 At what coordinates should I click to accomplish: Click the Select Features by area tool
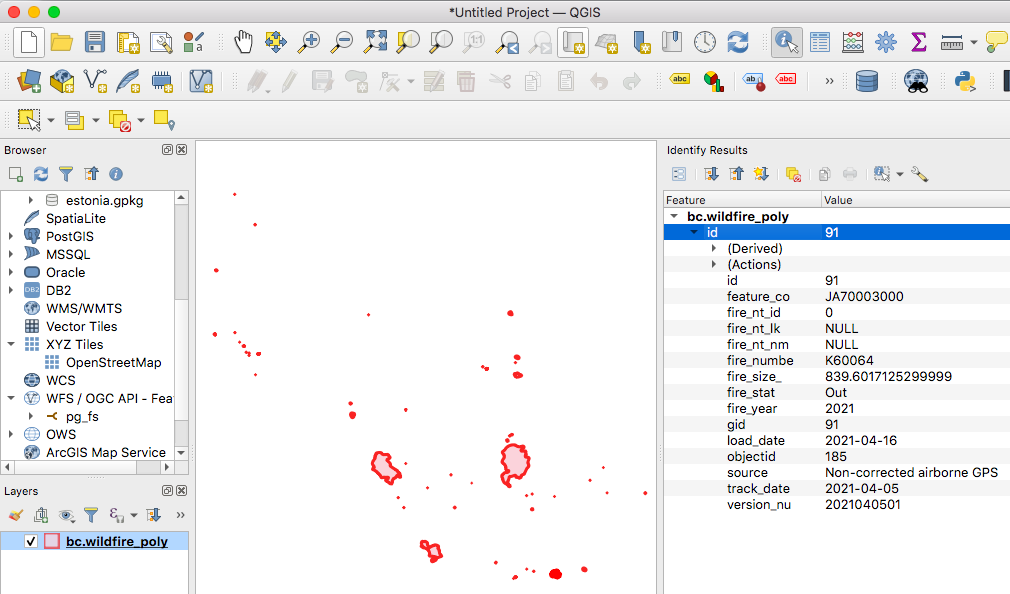(x=29, y=120)
